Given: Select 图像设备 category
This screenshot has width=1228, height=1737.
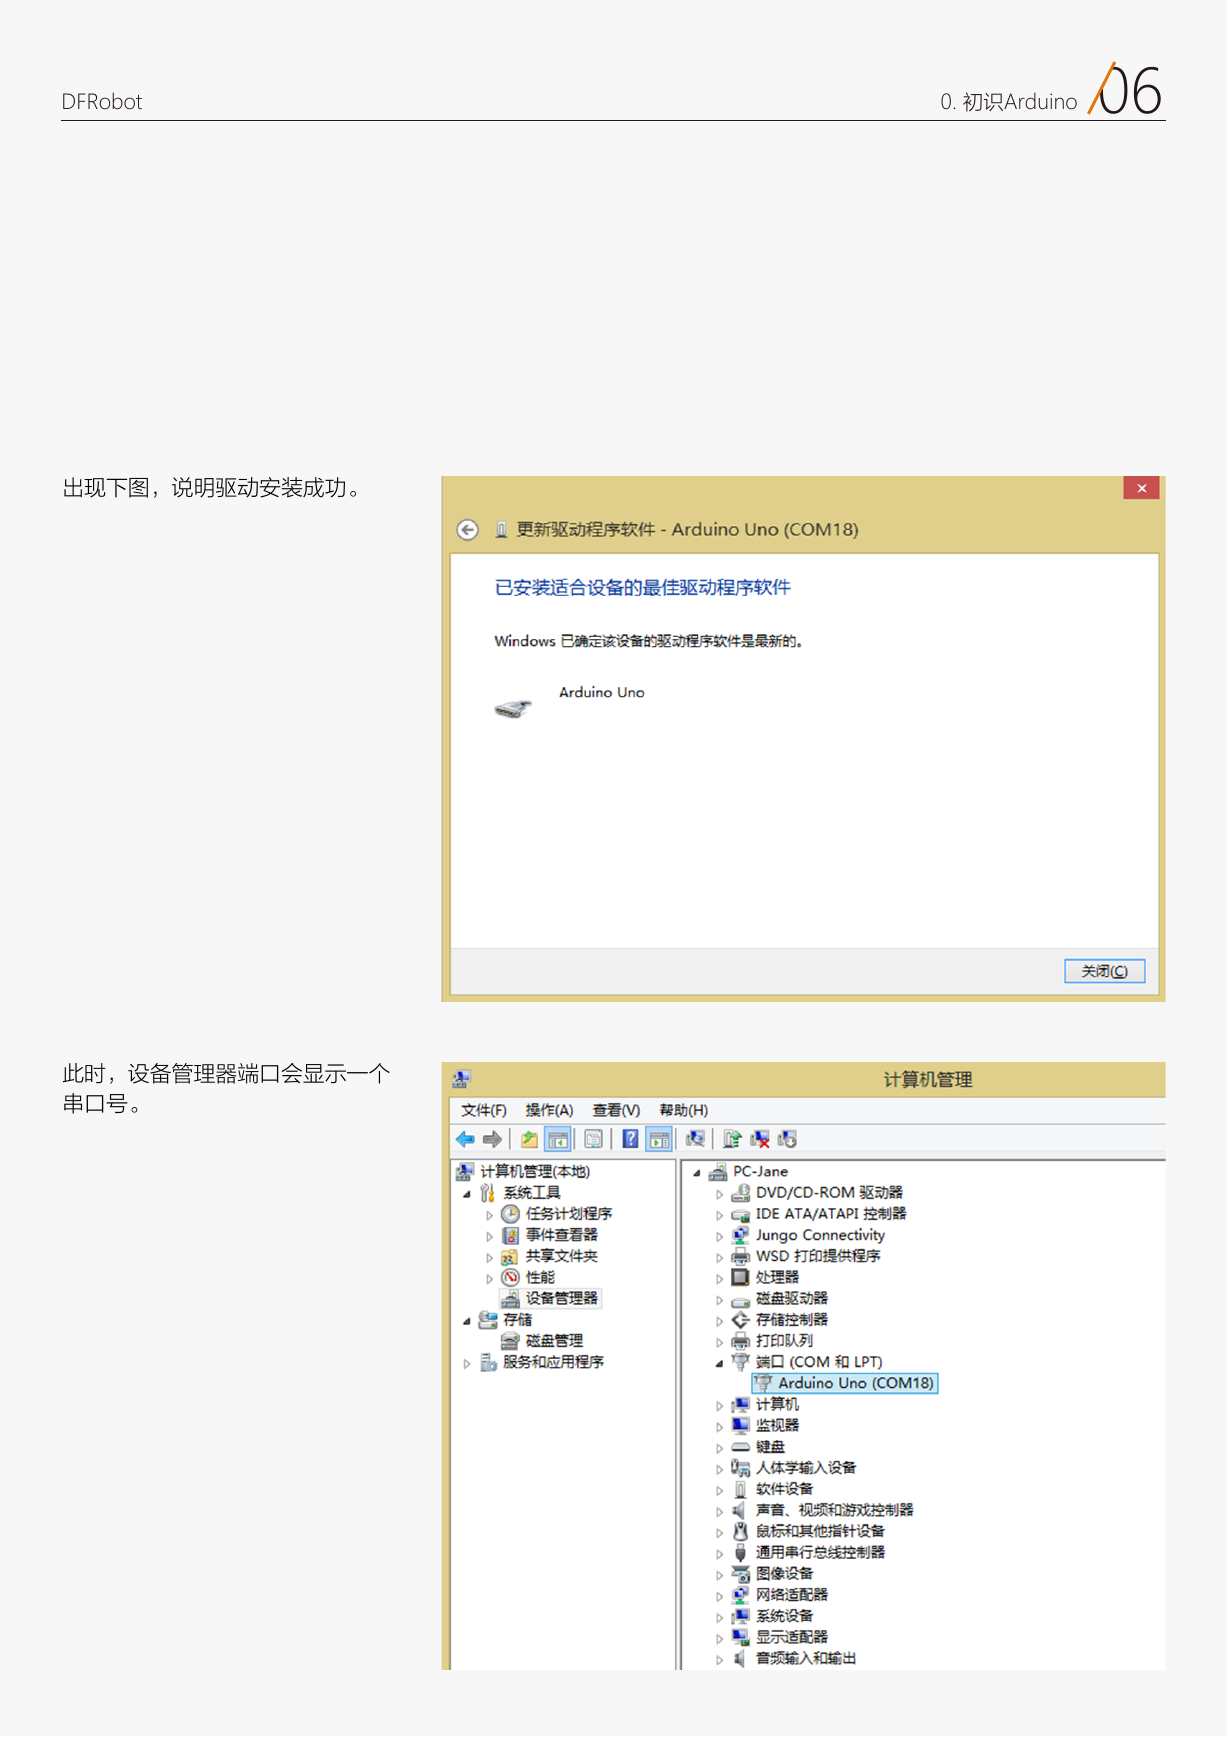Looking at the screenshot, I should coord(784,1574).
